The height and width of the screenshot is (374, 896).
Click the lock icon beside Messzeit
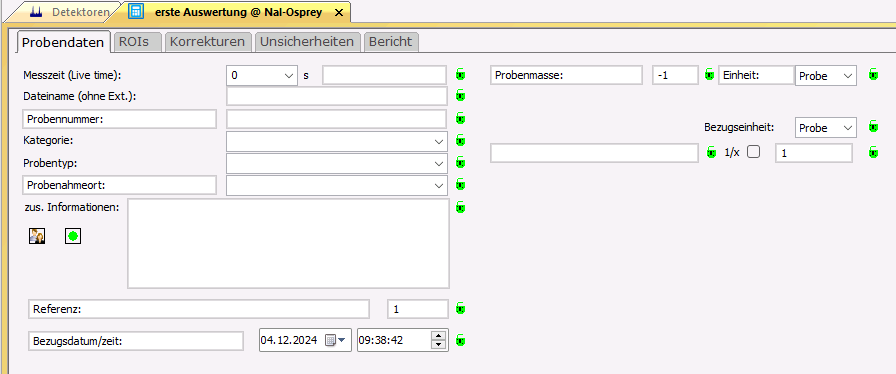[461, 74]
